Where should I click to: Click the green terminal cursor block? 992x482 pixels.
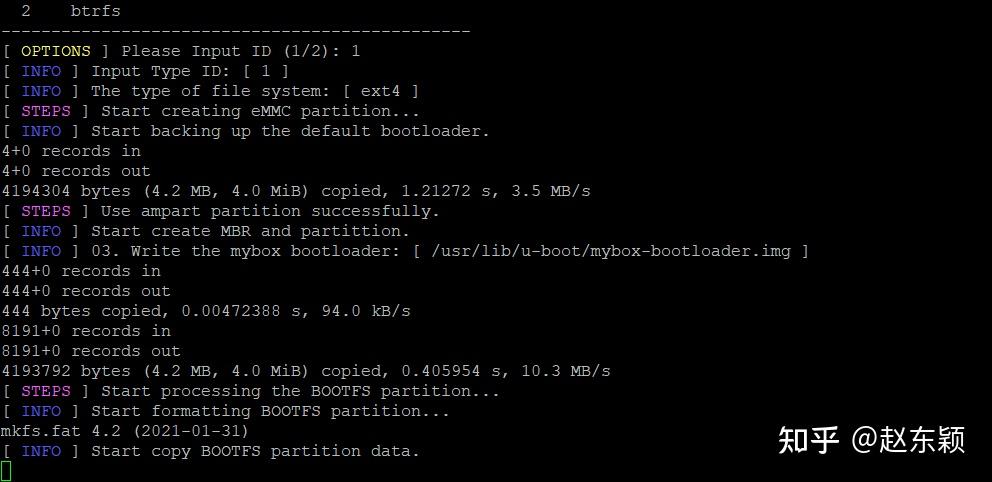coord(6,471)
